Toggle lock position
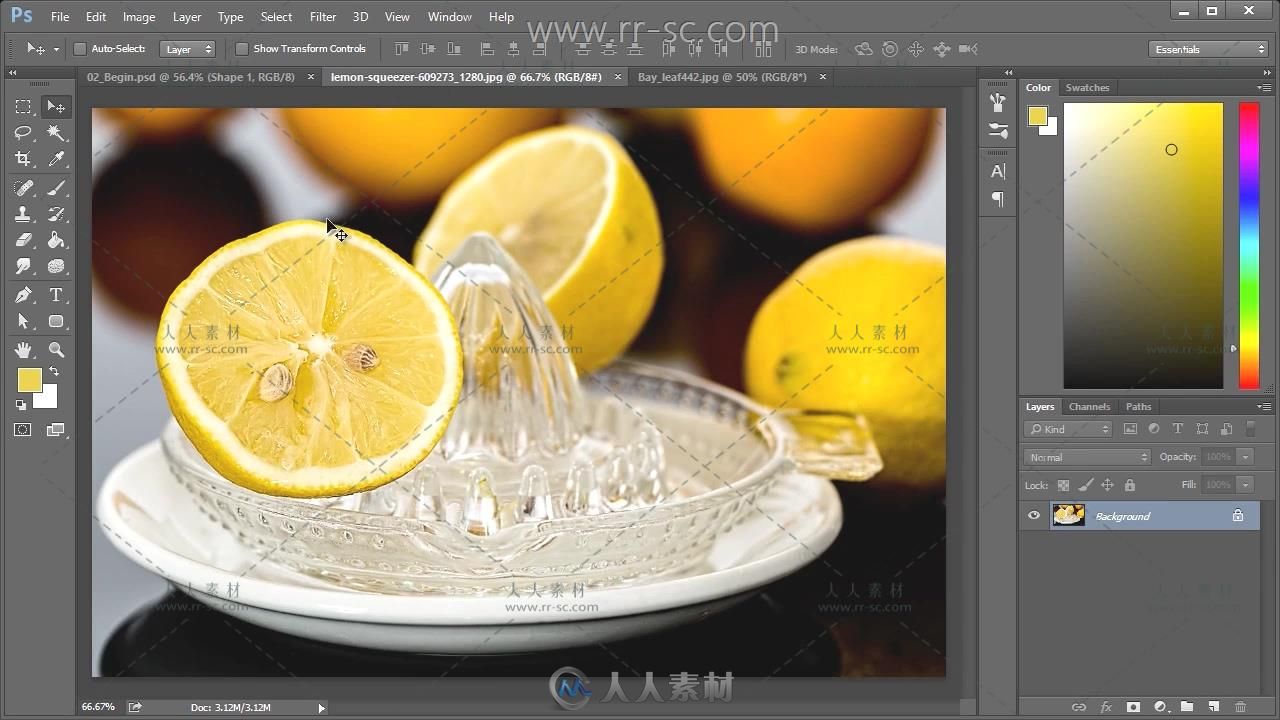 pyautogui.click(x=1107, y=485)
